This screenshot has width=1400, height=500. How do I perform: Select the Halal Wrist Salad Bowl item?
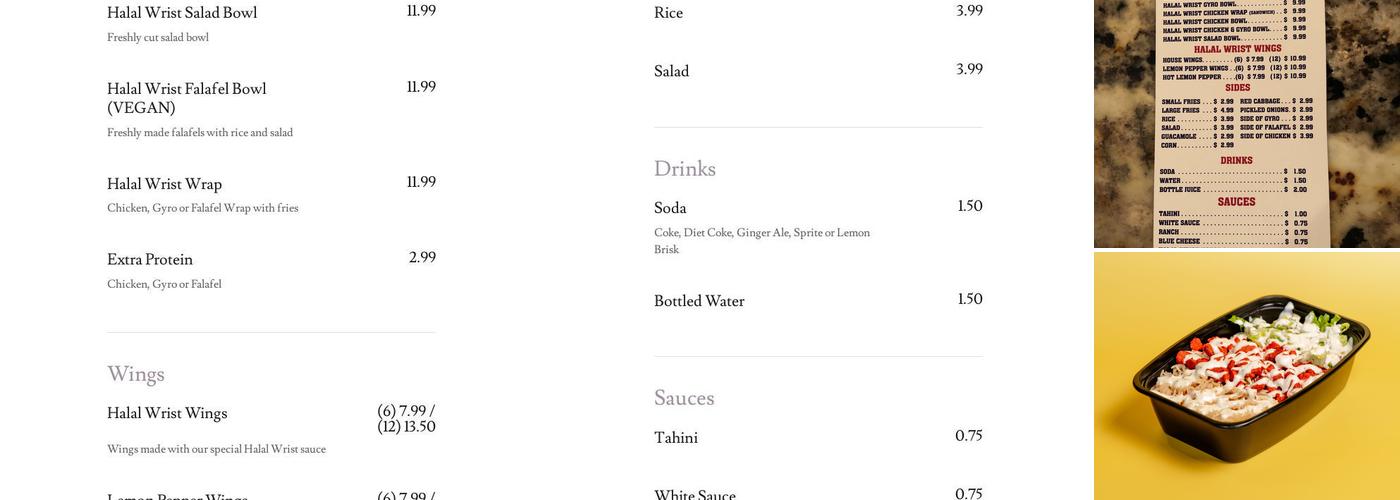[x=182, y=13]
